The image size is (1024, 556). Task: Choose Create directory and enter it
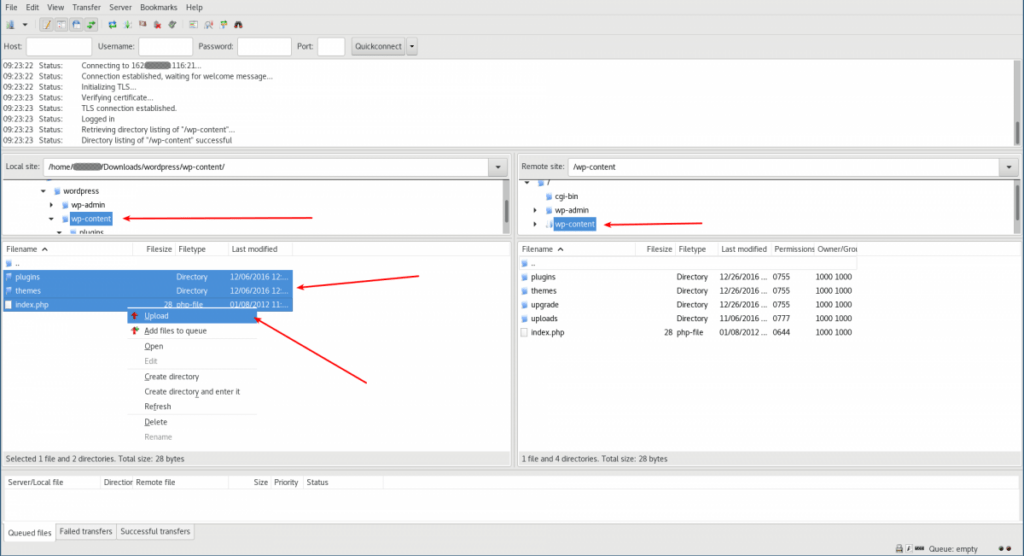point(192,392)
